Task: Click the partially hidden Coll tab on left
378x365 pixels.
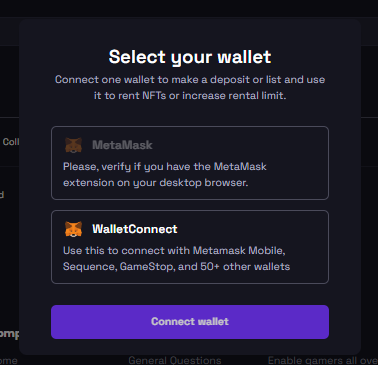Action: tap(10, 142)
